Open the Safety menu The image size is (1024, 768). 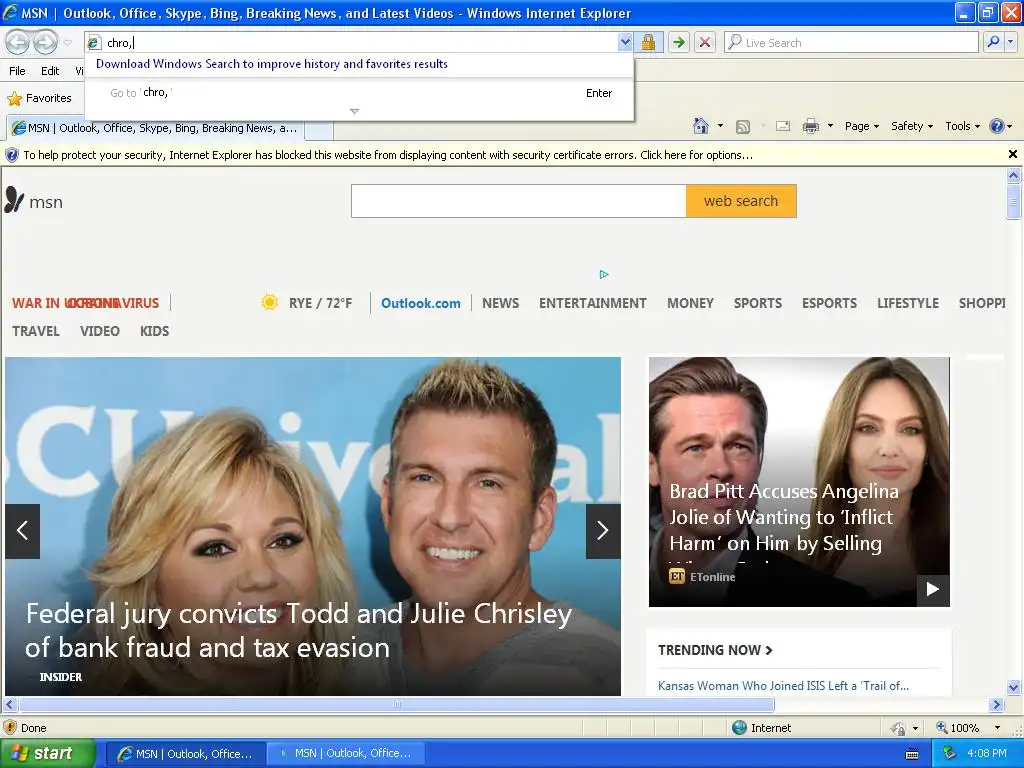[x=912, y=126]
